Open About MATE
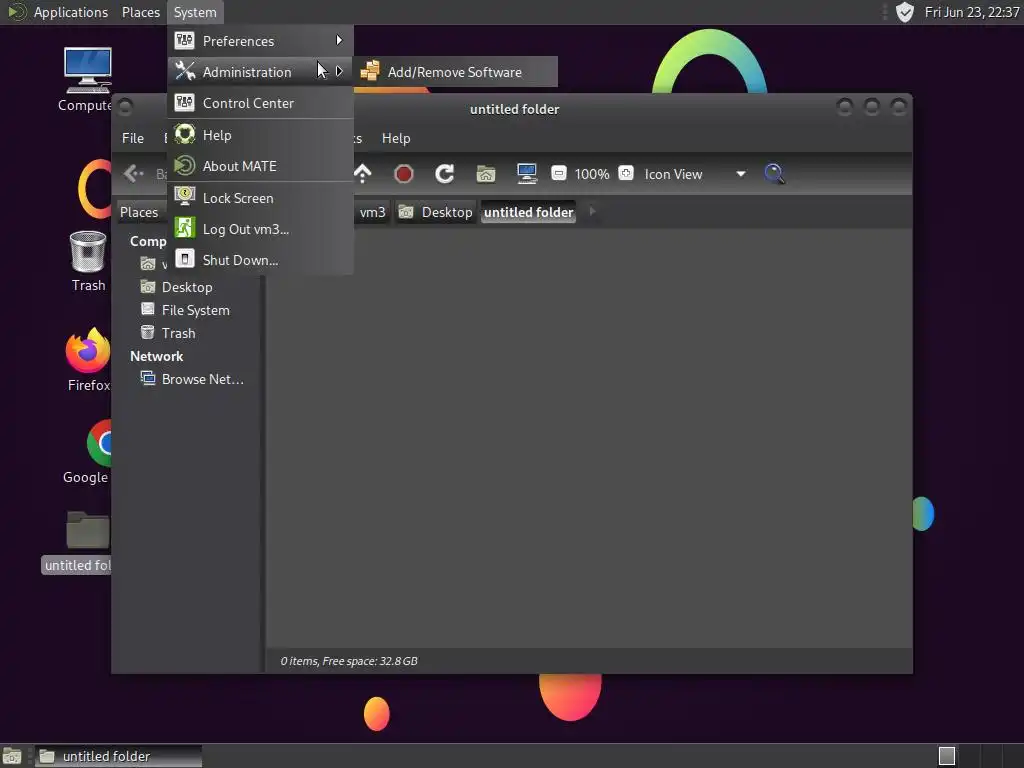 pos(261,166)
